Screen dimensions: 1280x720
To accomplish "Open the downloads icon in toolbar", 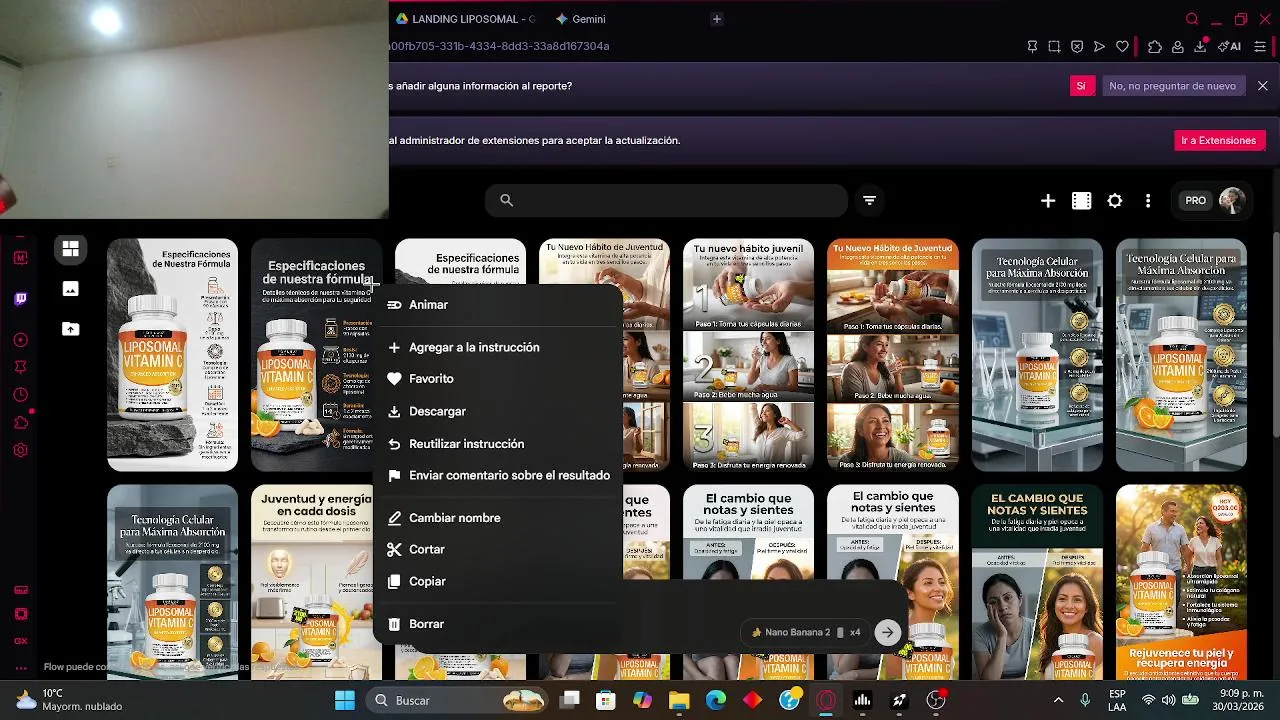I will (1201, 46).
